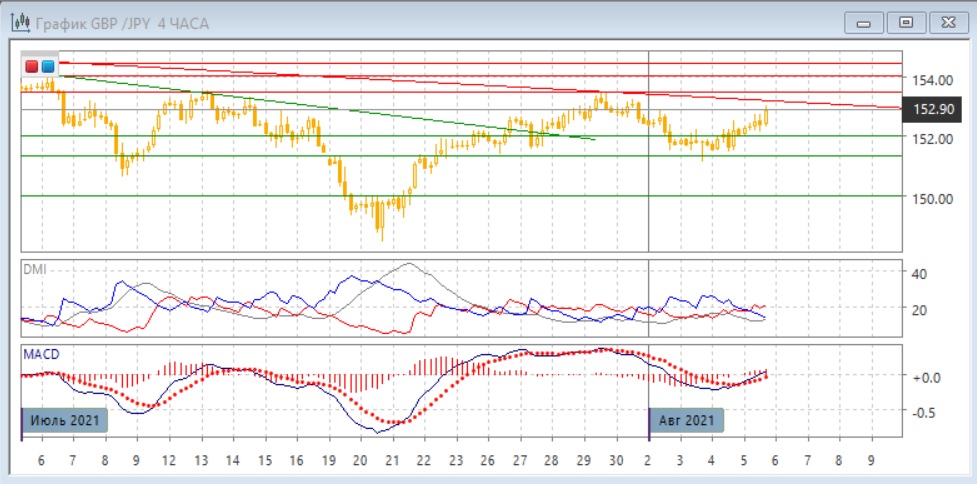The image size is (977, 484).
Task: Click the DMI scale value 20
Action: pos(917,310)
